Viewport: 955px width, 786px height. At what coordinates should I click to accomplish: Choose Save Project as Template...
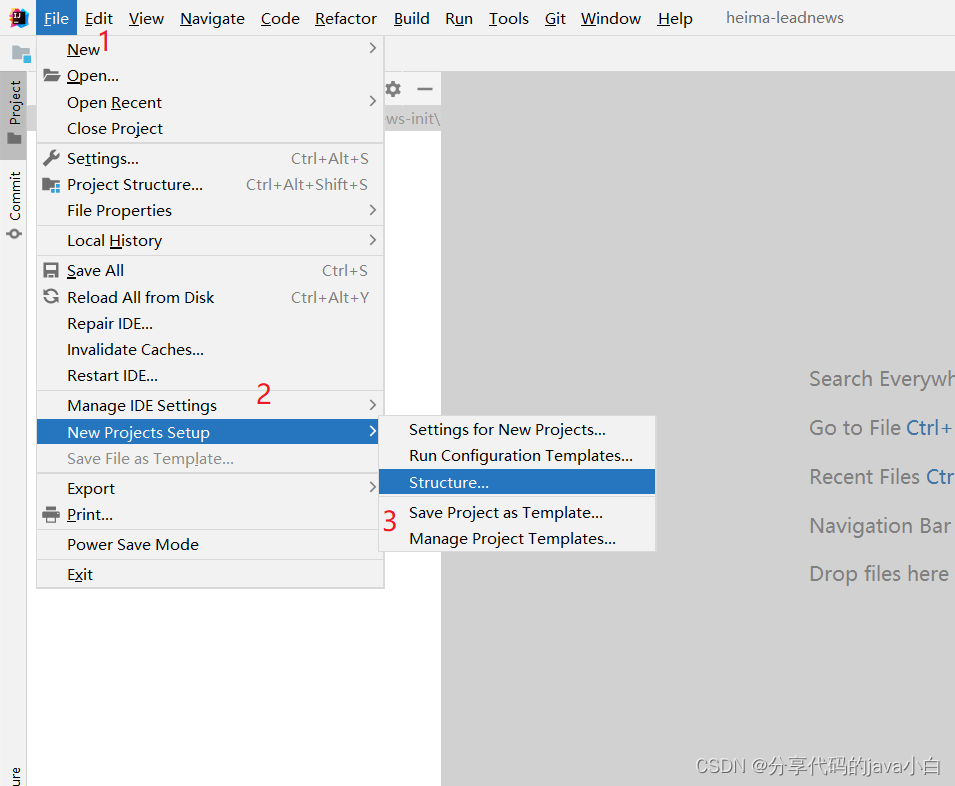pos(517,513)
